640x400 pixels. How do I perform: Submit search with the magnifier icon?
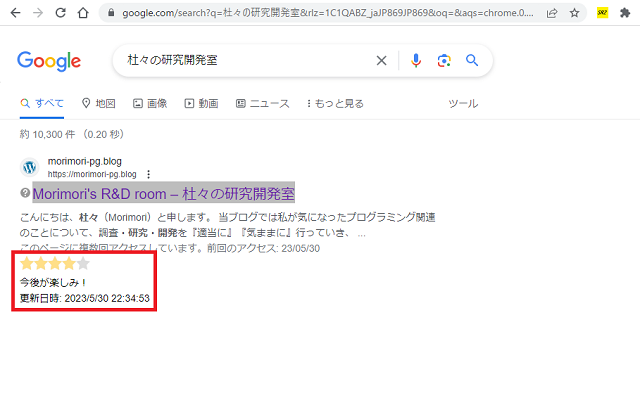point(472,60)
